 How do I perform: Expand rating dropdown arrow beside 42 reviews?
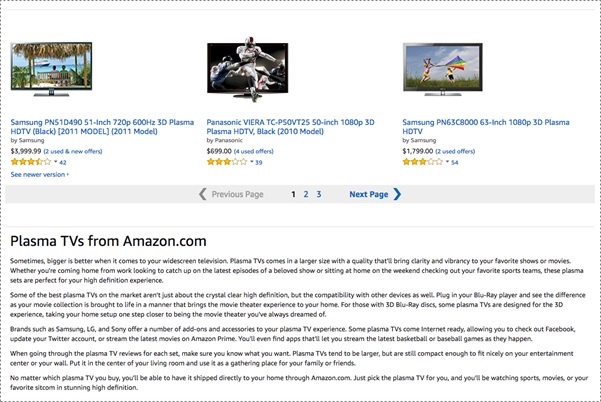pos(56,162)
